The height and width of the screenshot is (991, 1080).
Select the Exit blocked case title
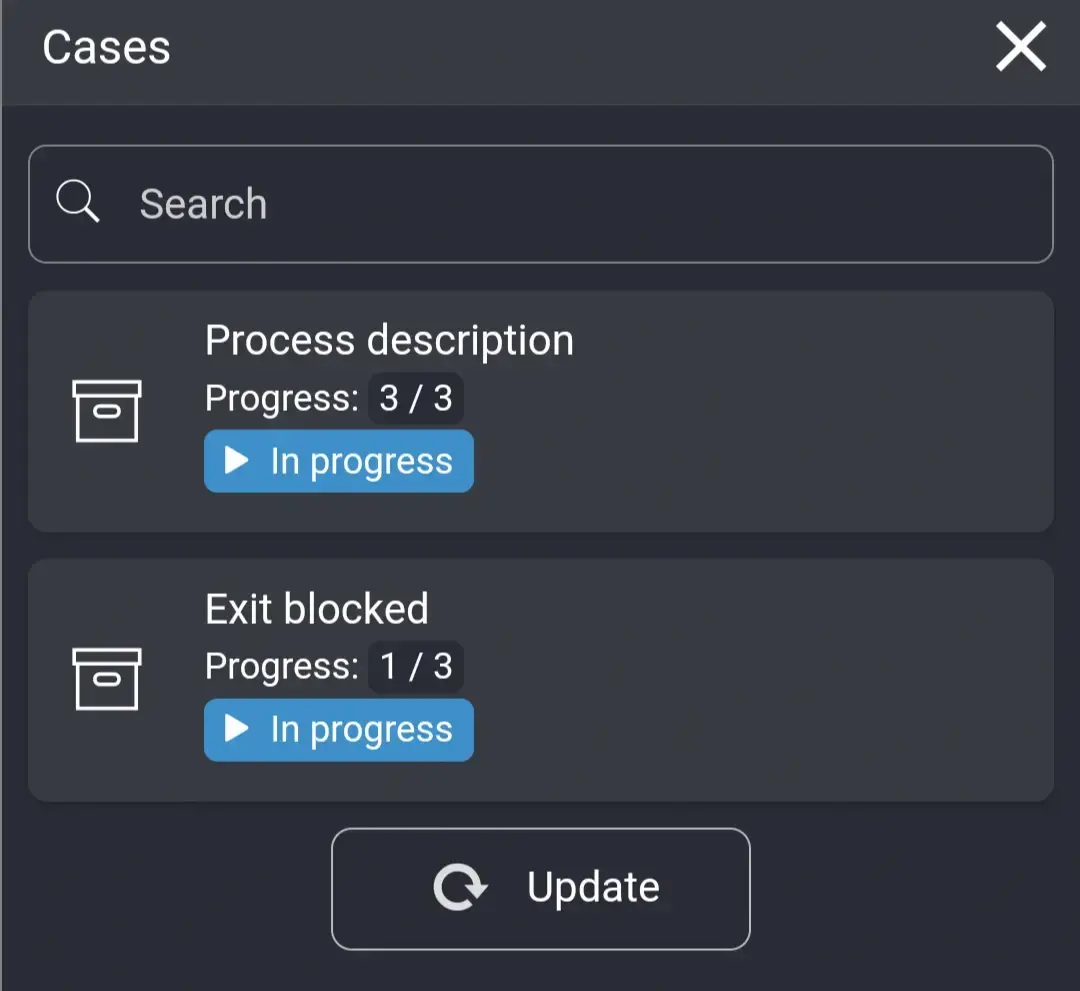(x=316, y=608)
